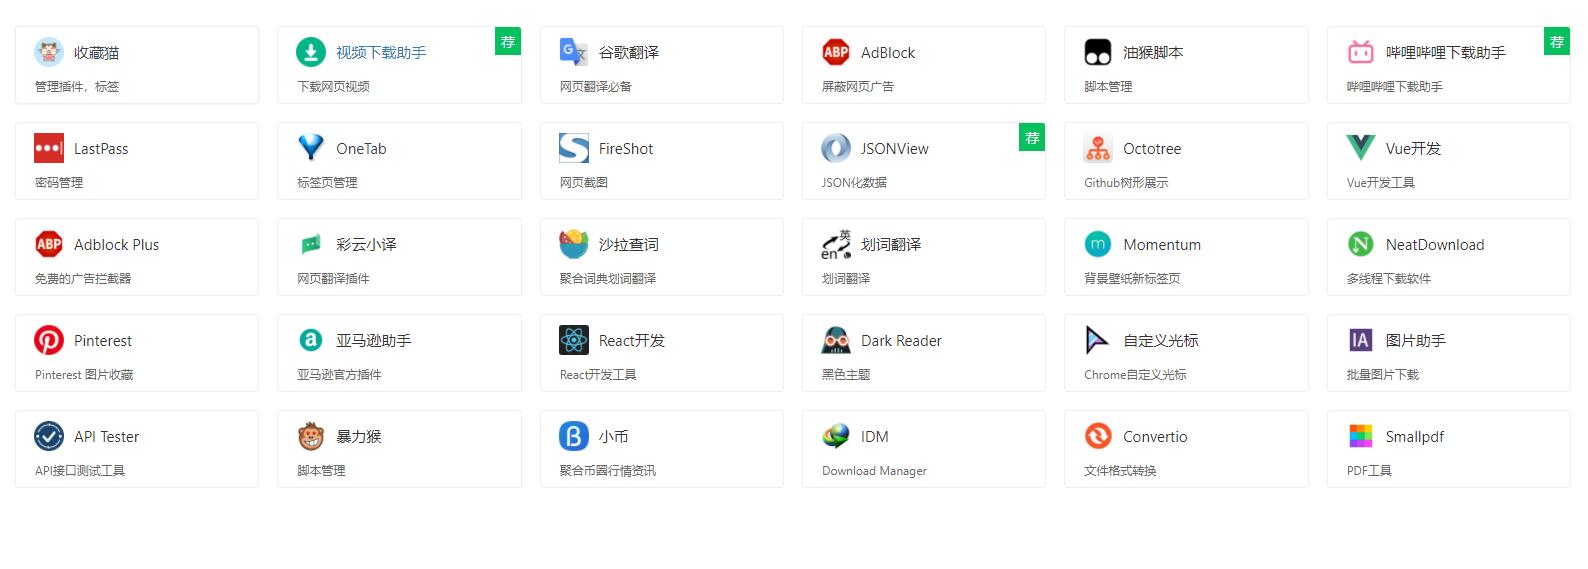Click the API Tester checkmark badge icon

coord(49,436)
